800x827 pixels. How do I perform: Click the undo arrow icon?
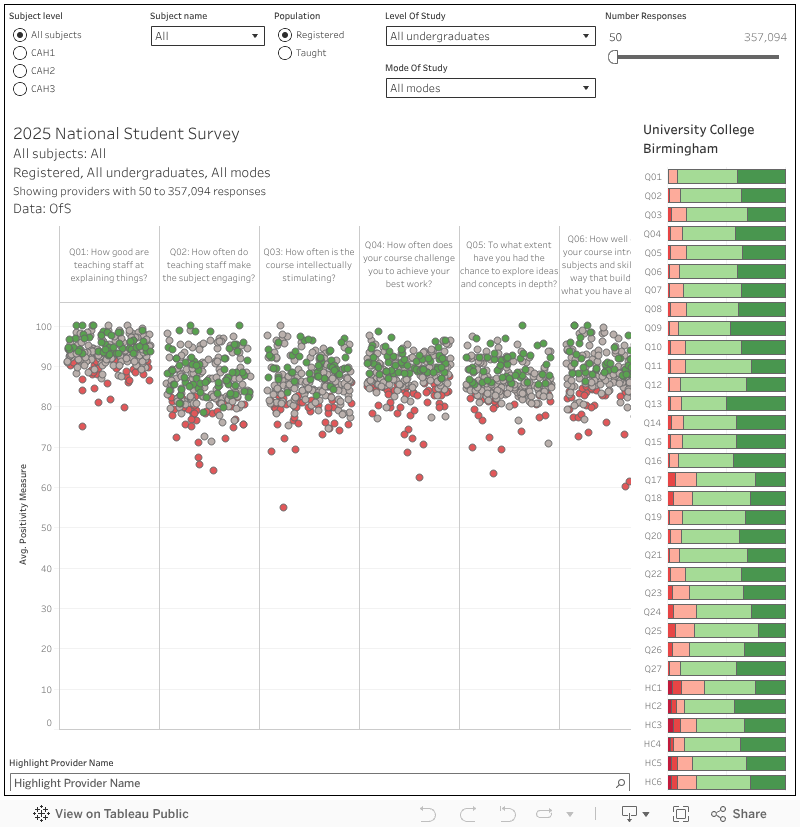coord(428,813)
